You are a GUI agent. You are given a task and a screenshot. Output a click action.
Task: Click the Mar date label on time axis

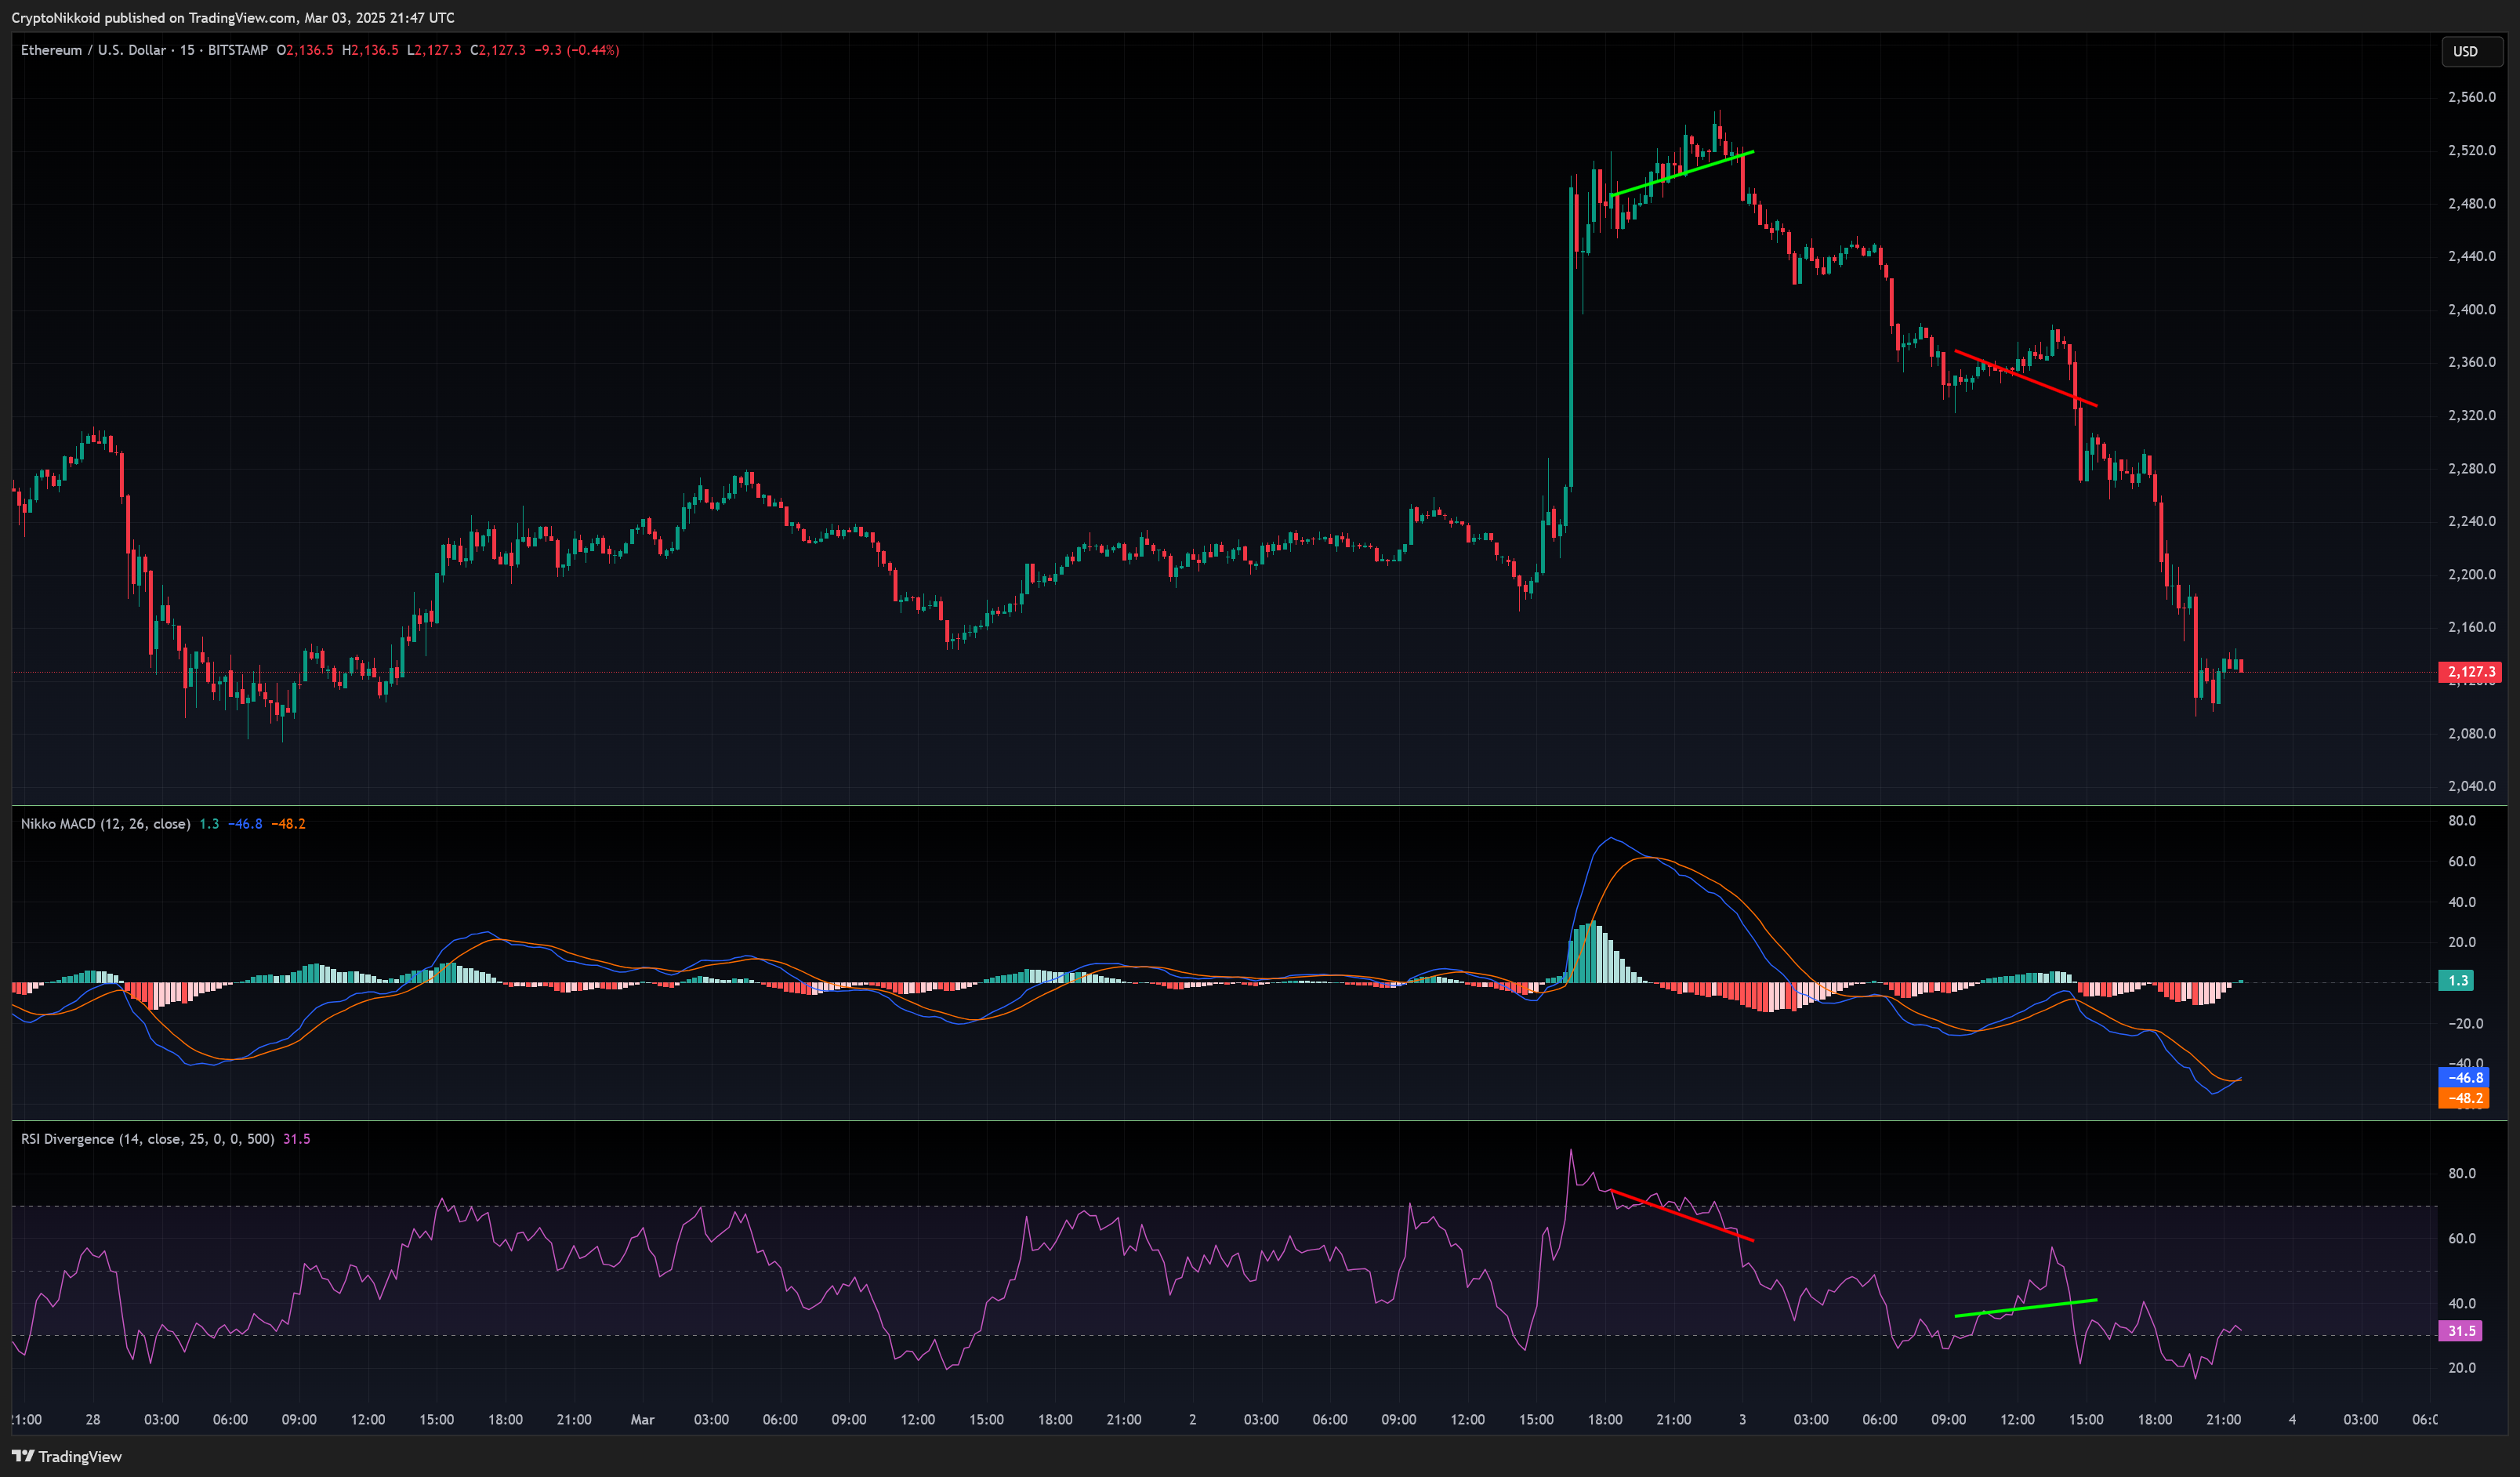[x=643, y=1420]
